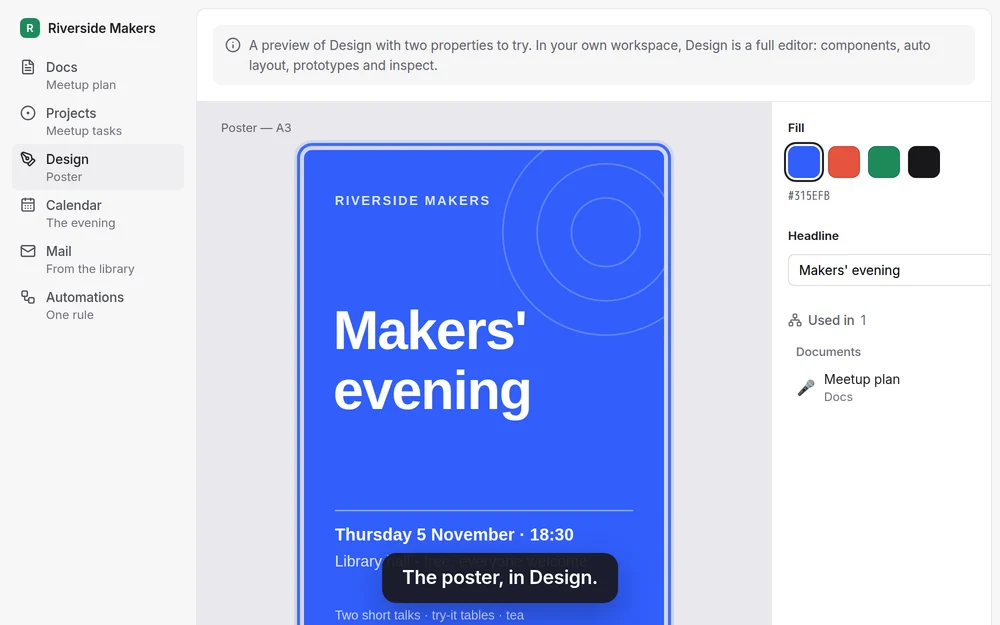Click Thursday 5 November · 18:30 on poster
The width and height of the screenshot is (1000, 625).
454,534
